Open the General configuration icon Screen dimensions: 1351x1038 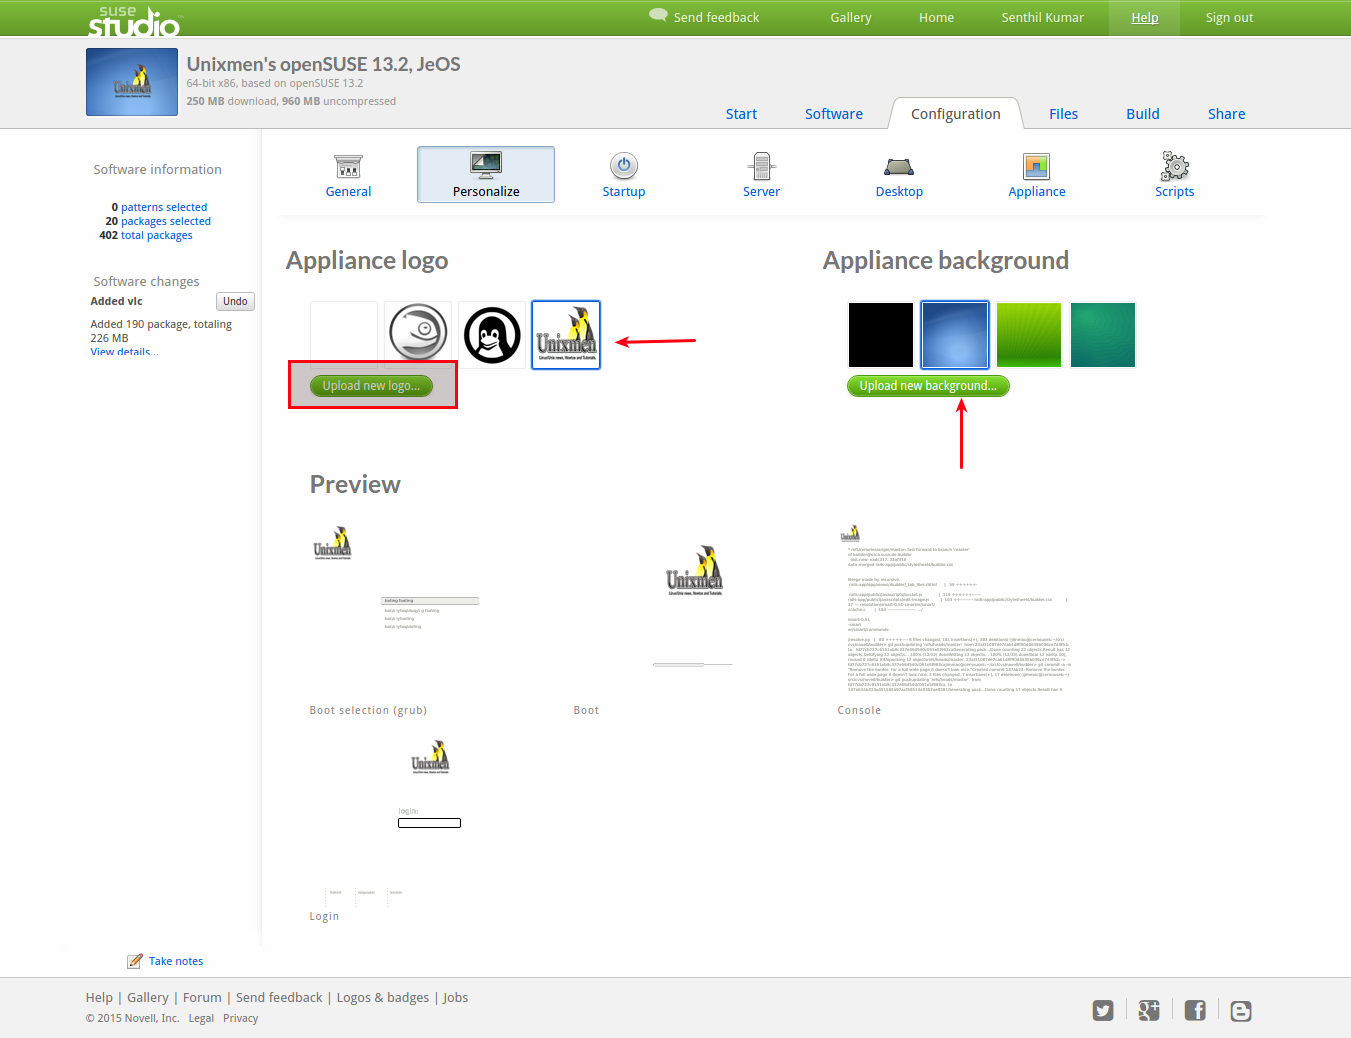coord(348,166)
